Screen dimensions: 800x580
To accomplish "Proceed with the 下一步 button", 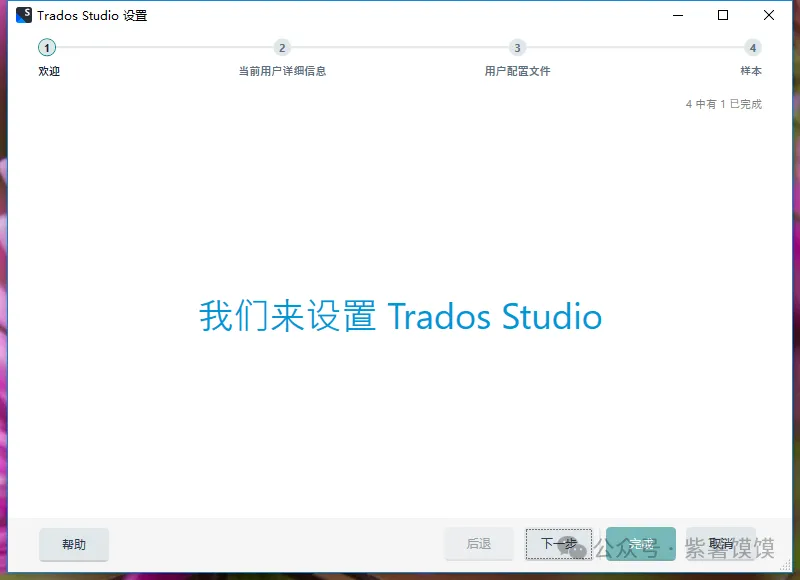I will (559, 544).
